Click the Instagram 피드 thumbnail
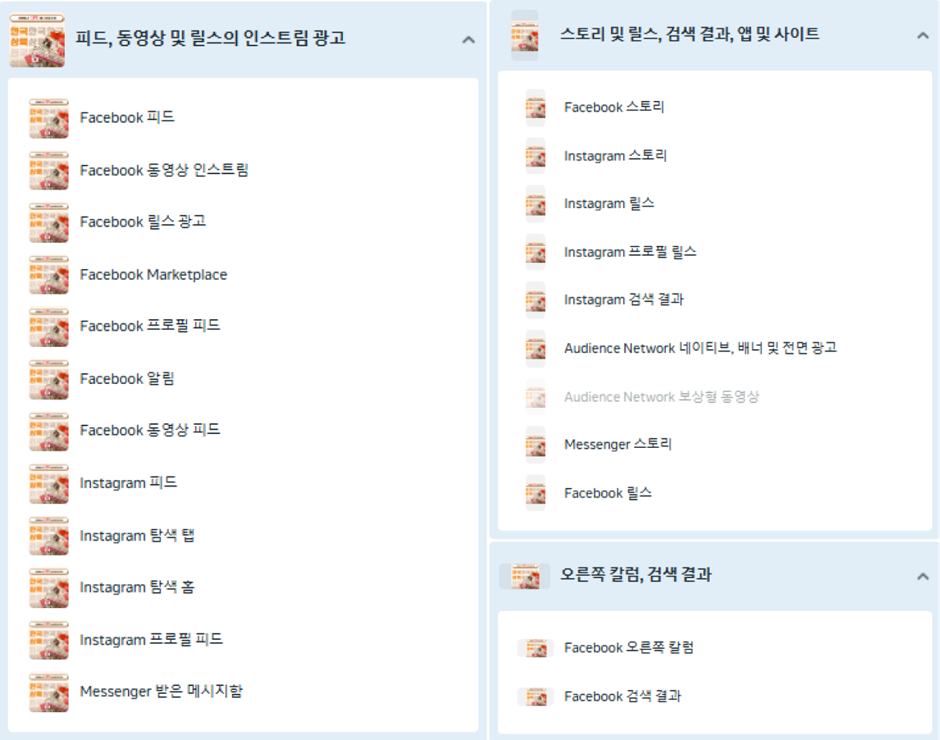 (49, 483)
